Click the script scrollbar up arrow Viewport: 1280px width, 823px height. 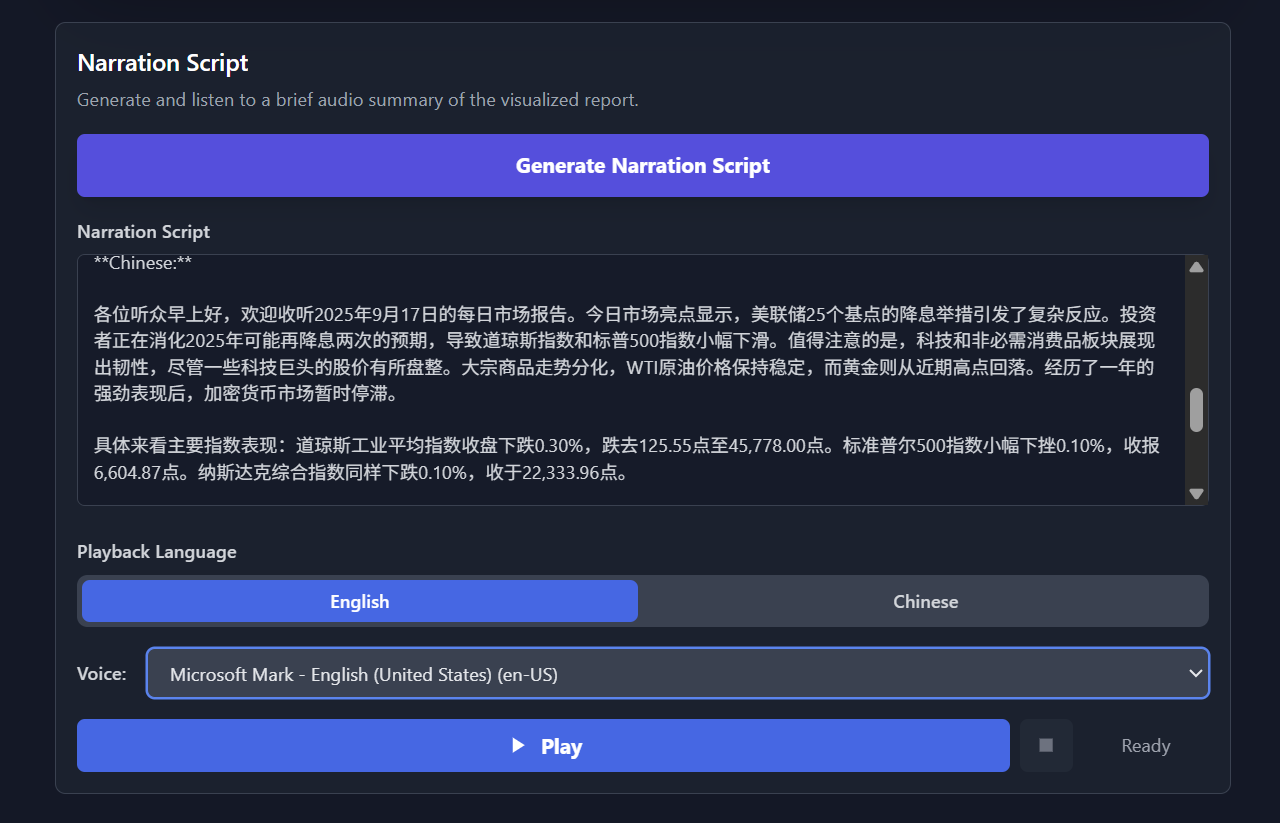coord(1196,266)
